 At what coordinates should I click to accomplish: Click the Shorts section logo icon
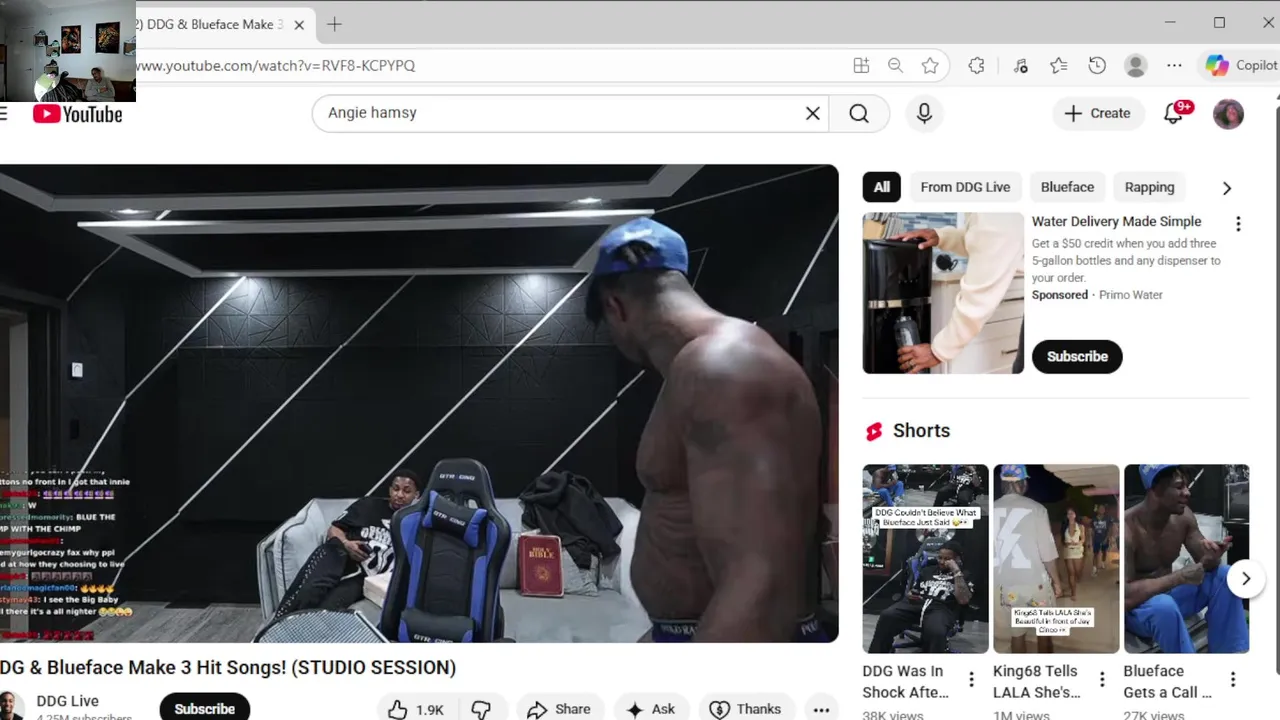(x=874, y=431)
